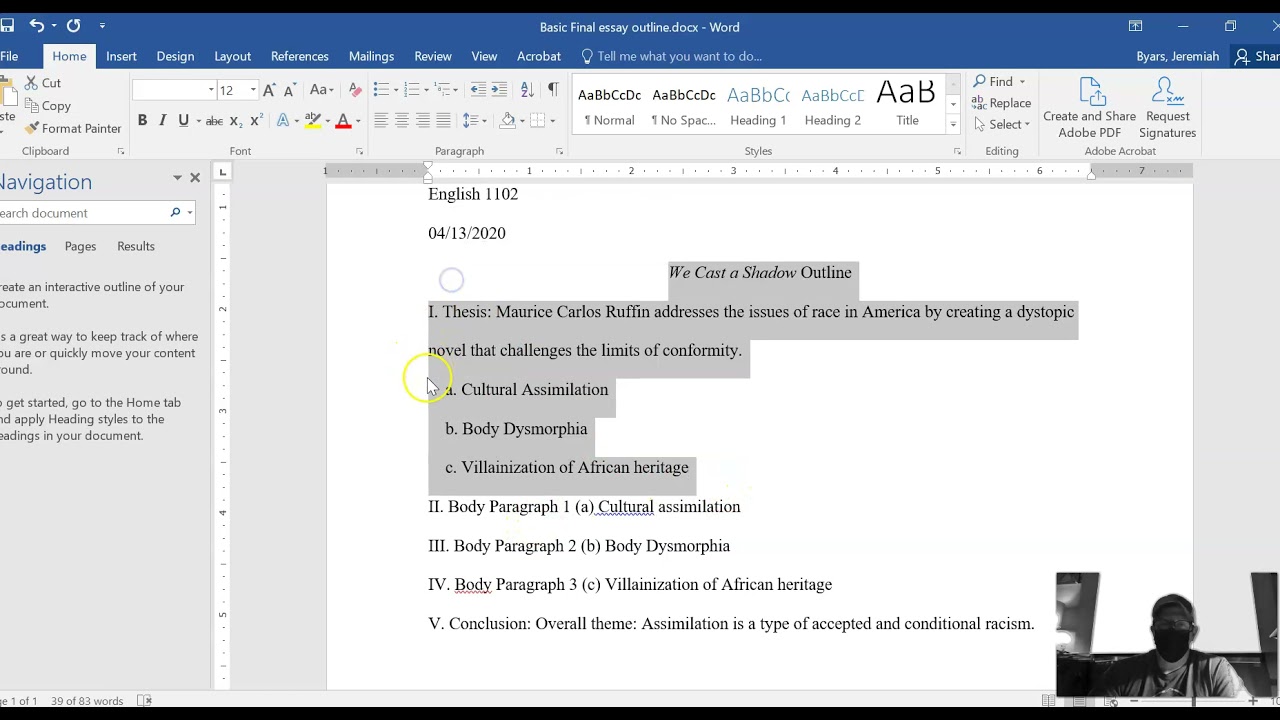The width and height of the screenshot is (1280, 720).
Task: Toggle Italic formatting
Action: (x=162, y=121)
